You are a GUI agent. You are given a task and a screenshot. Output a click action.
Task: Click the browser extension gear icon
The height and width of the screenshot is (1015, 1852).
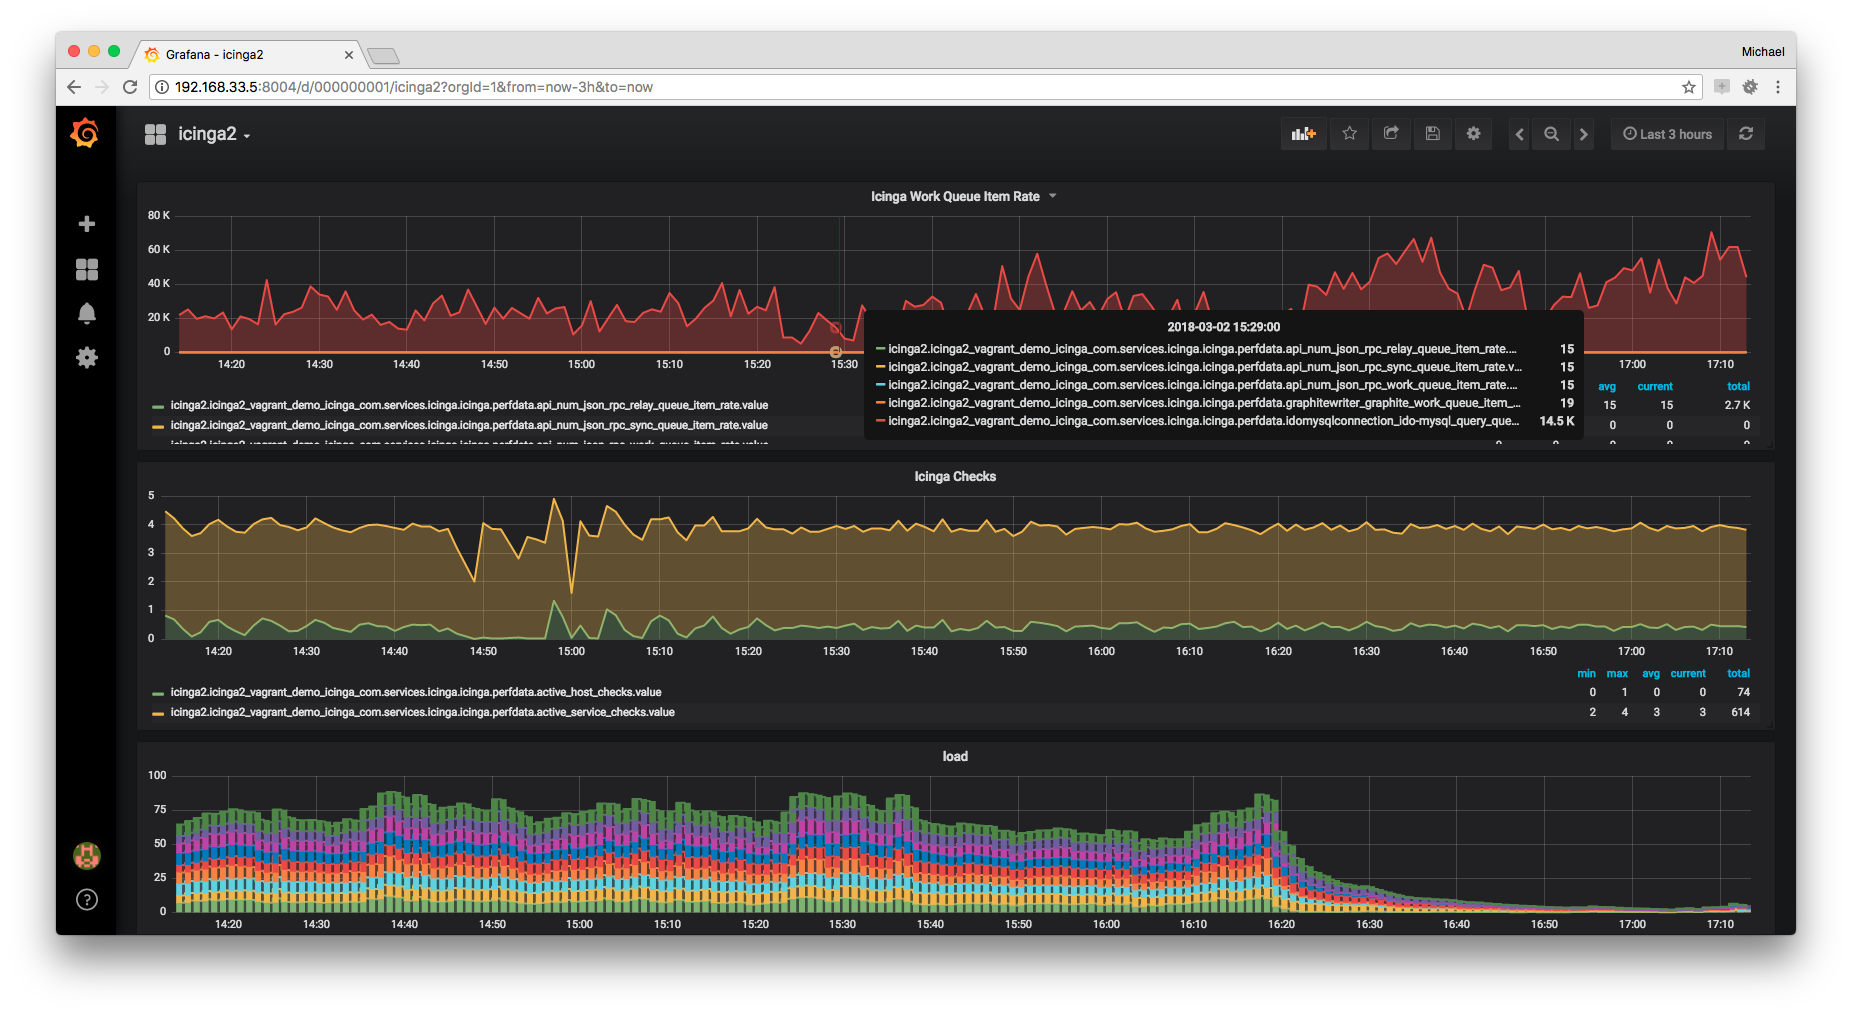1750,87
